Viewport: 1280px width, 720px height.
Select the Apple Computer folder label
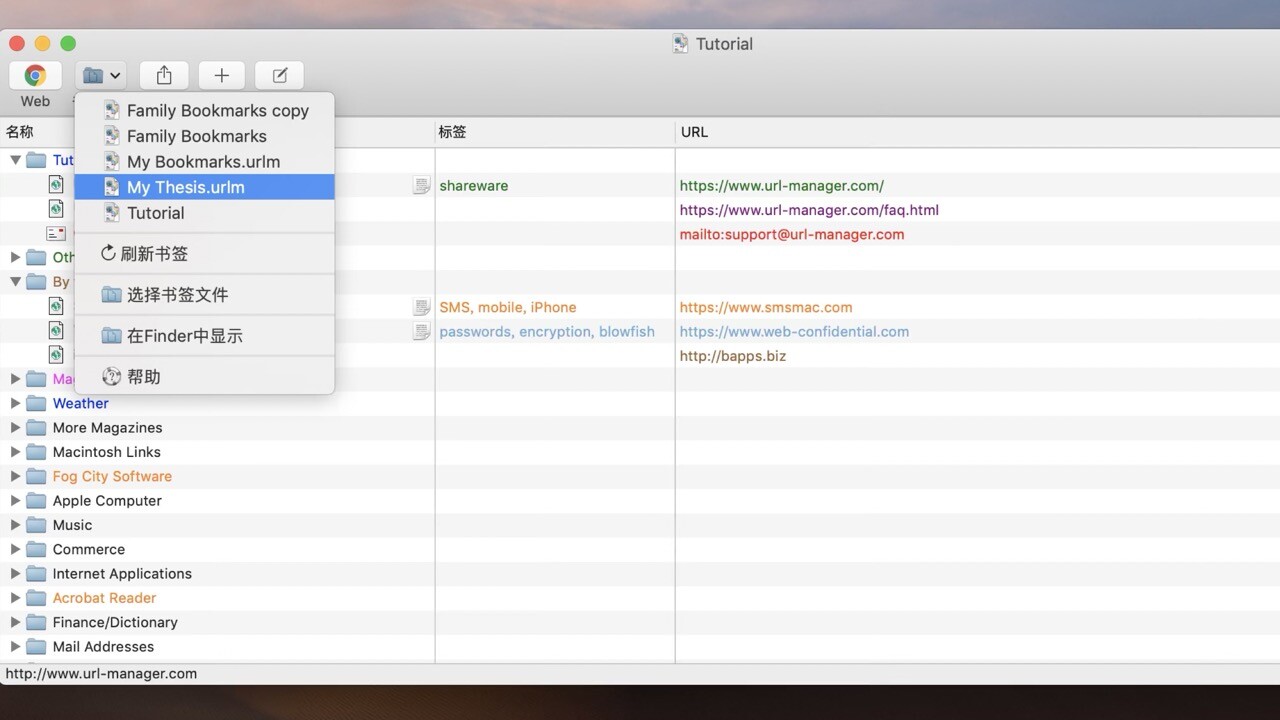pyautogui.click(x=107, y=501)
